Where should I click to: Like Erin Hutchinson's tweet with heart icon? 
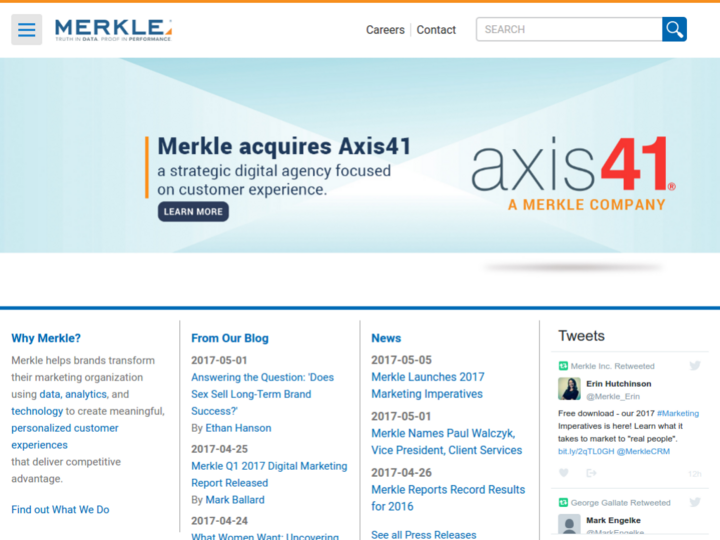(x=564, y=473)
